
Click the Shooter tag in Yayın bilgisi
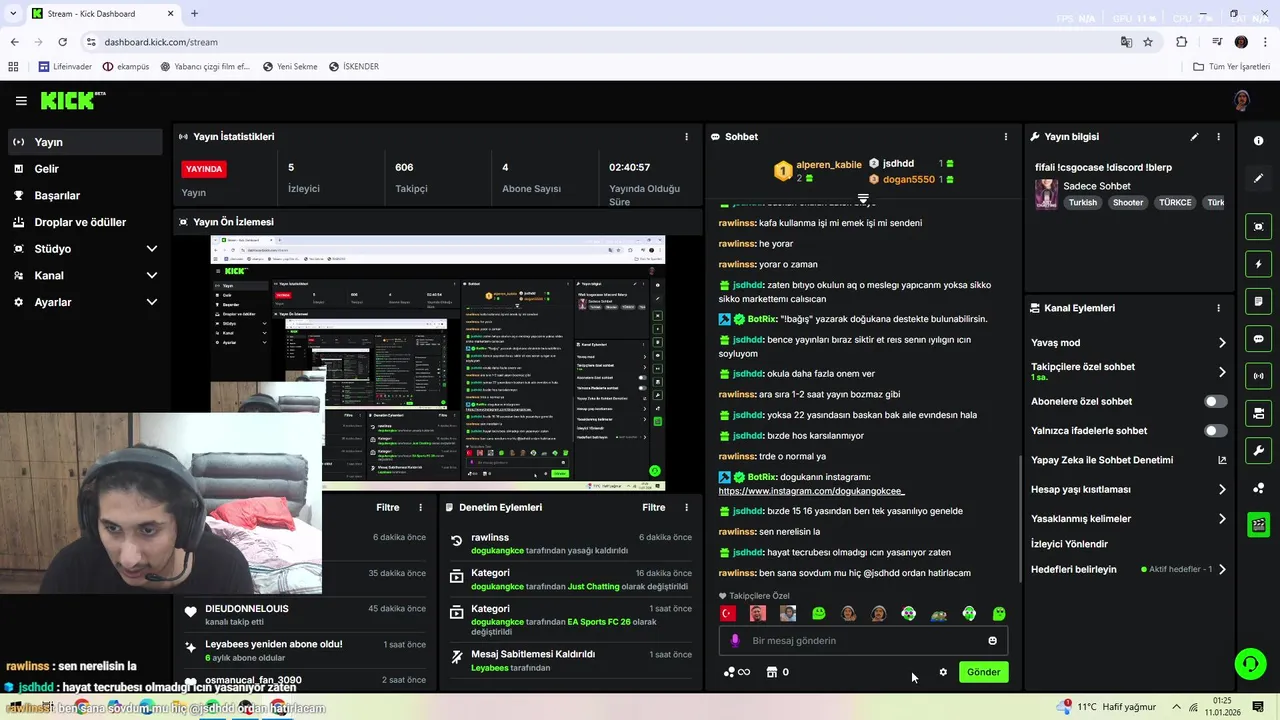point(1128,202)
